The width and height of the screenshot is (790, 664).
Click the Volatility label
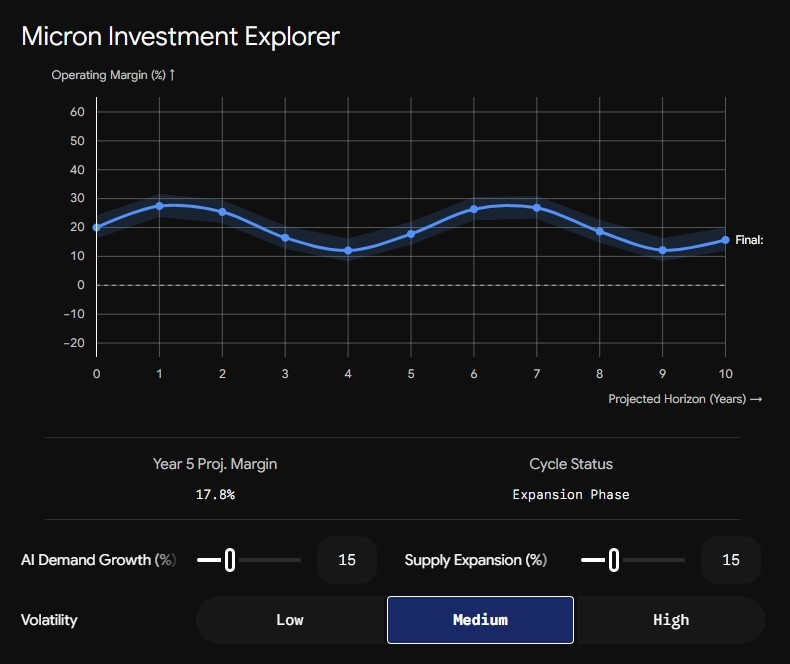[49, 620]
